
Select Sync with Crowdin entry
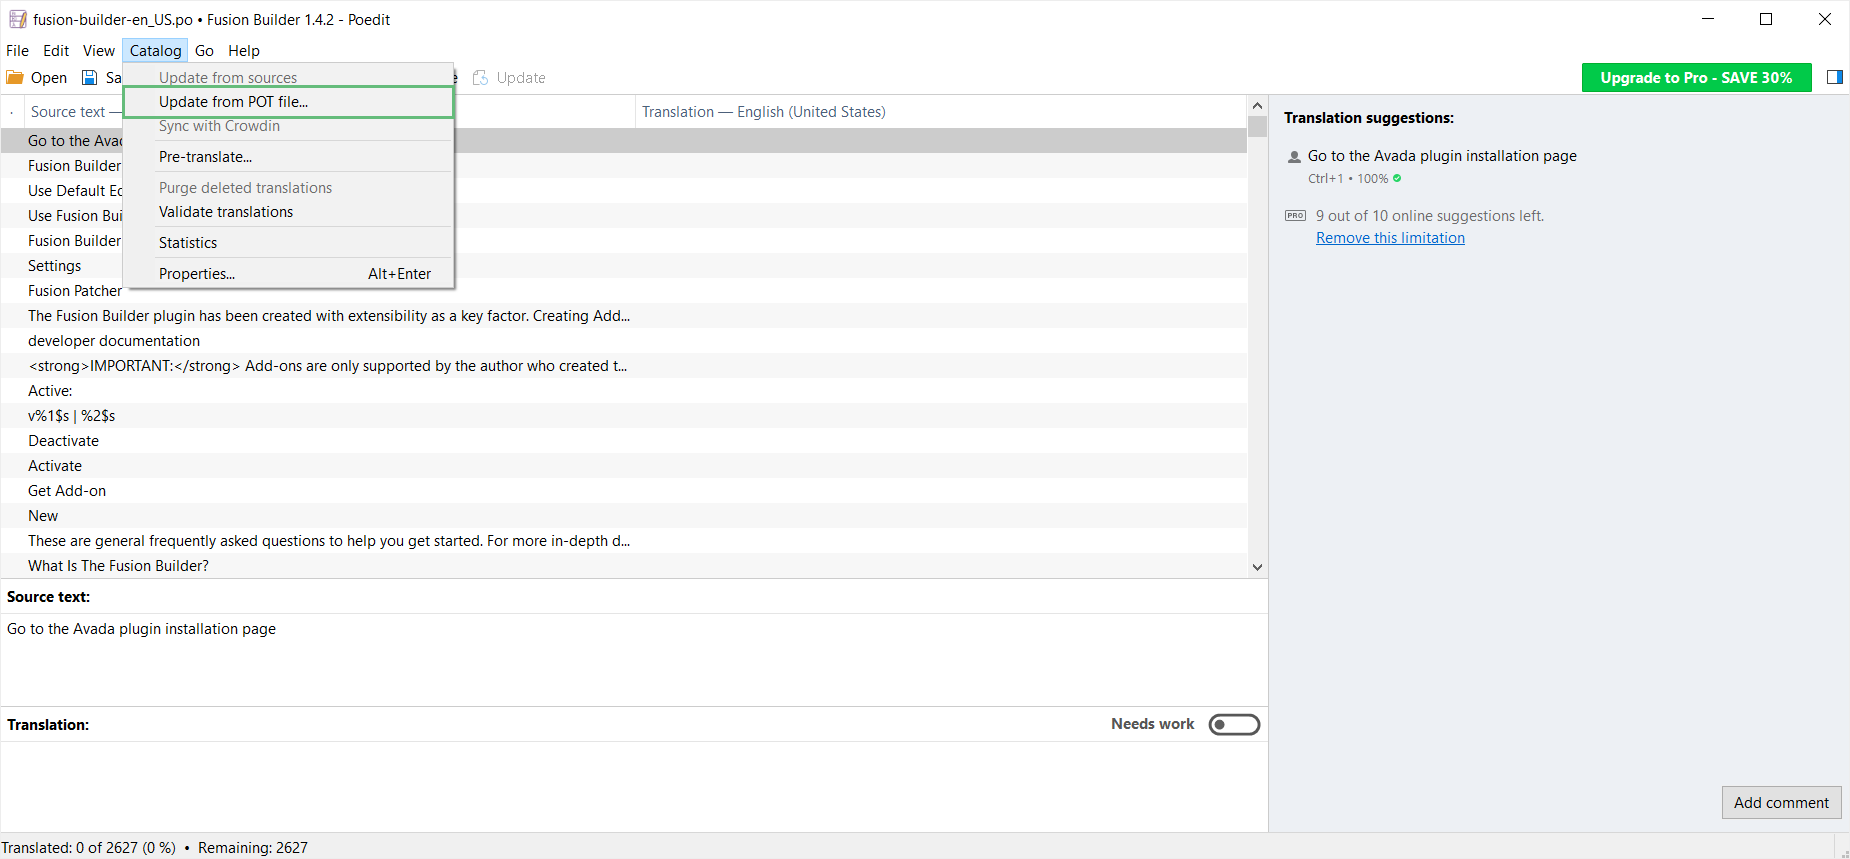point(288,126)
